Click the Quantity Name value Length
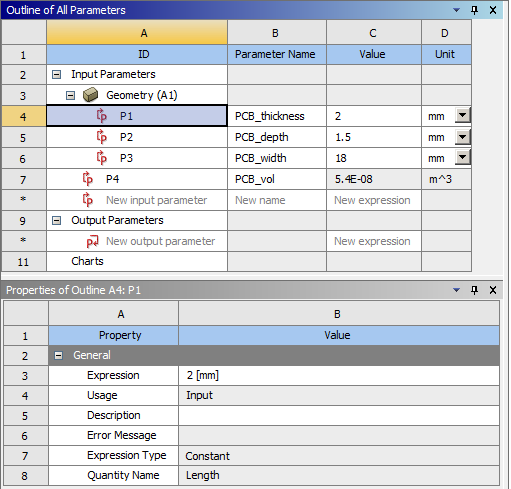This screenshot has height=489, width=511. pos(339,476)
